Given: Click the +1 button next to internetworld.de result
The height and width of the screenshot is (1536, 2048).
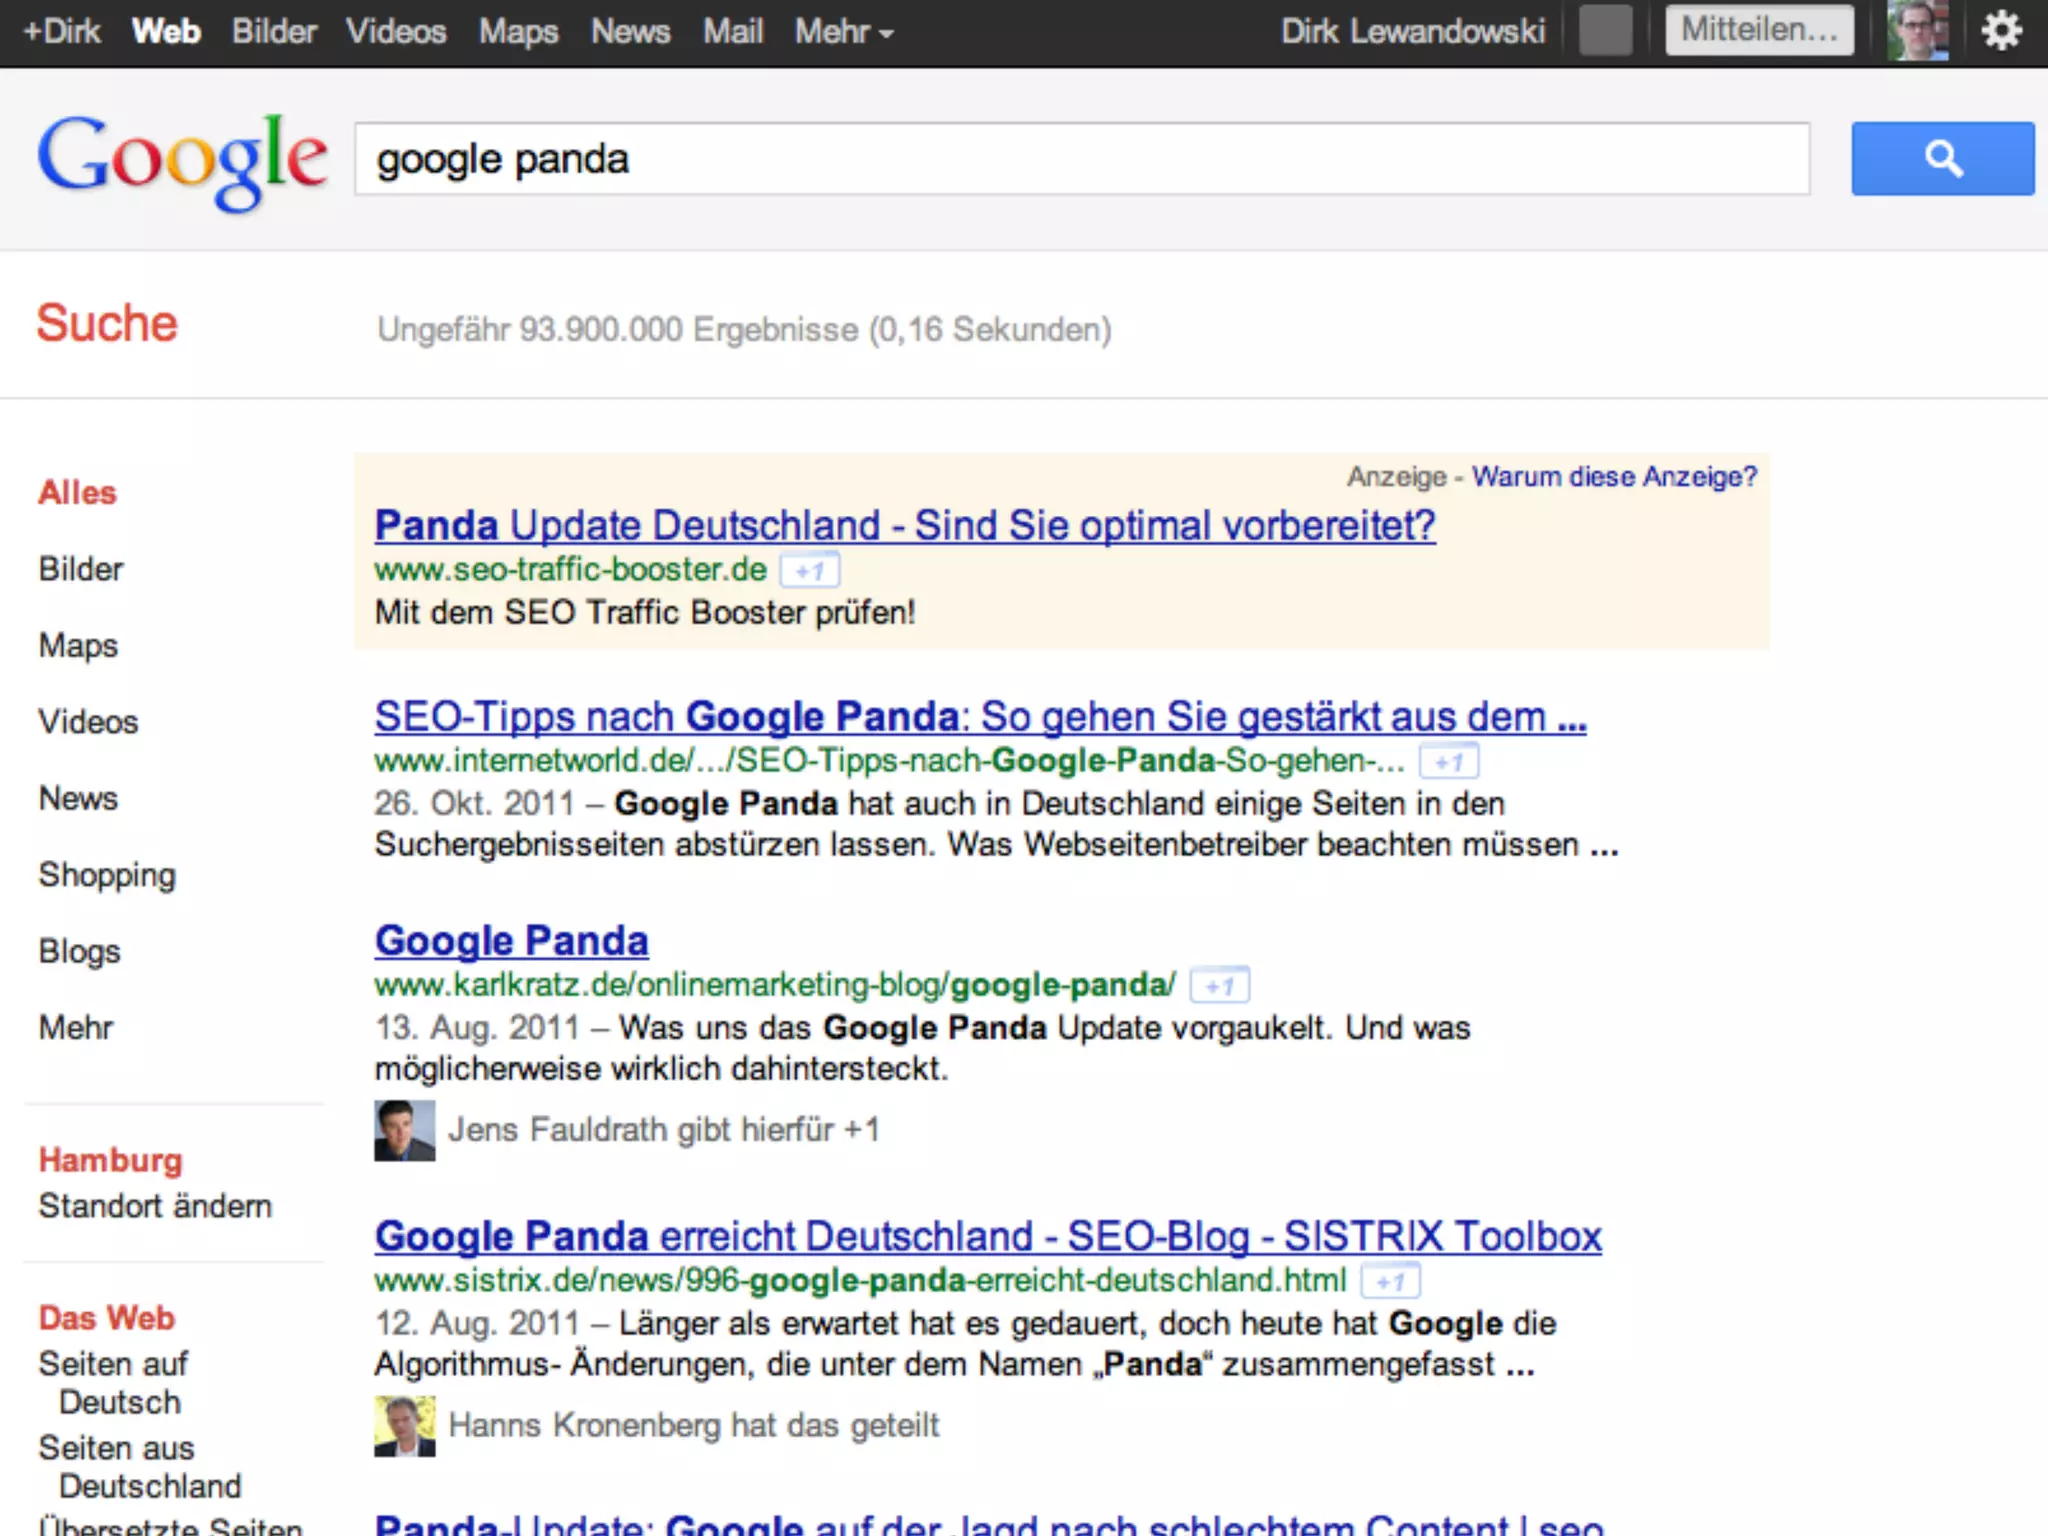Looking at the screenshot, I should point(1448,762).
